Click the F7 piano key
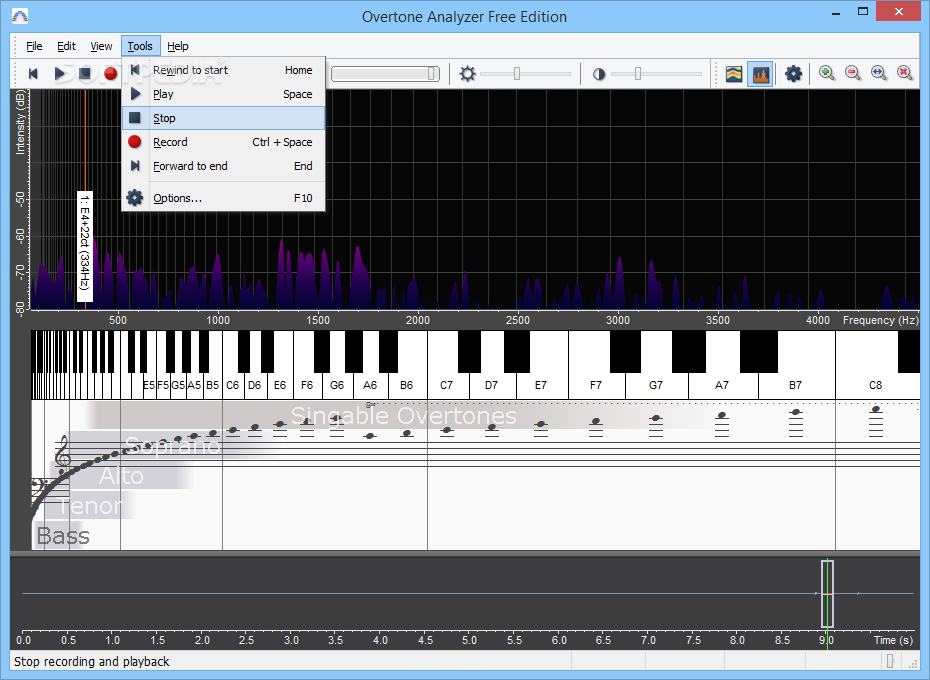 click(x=596, y=385)
